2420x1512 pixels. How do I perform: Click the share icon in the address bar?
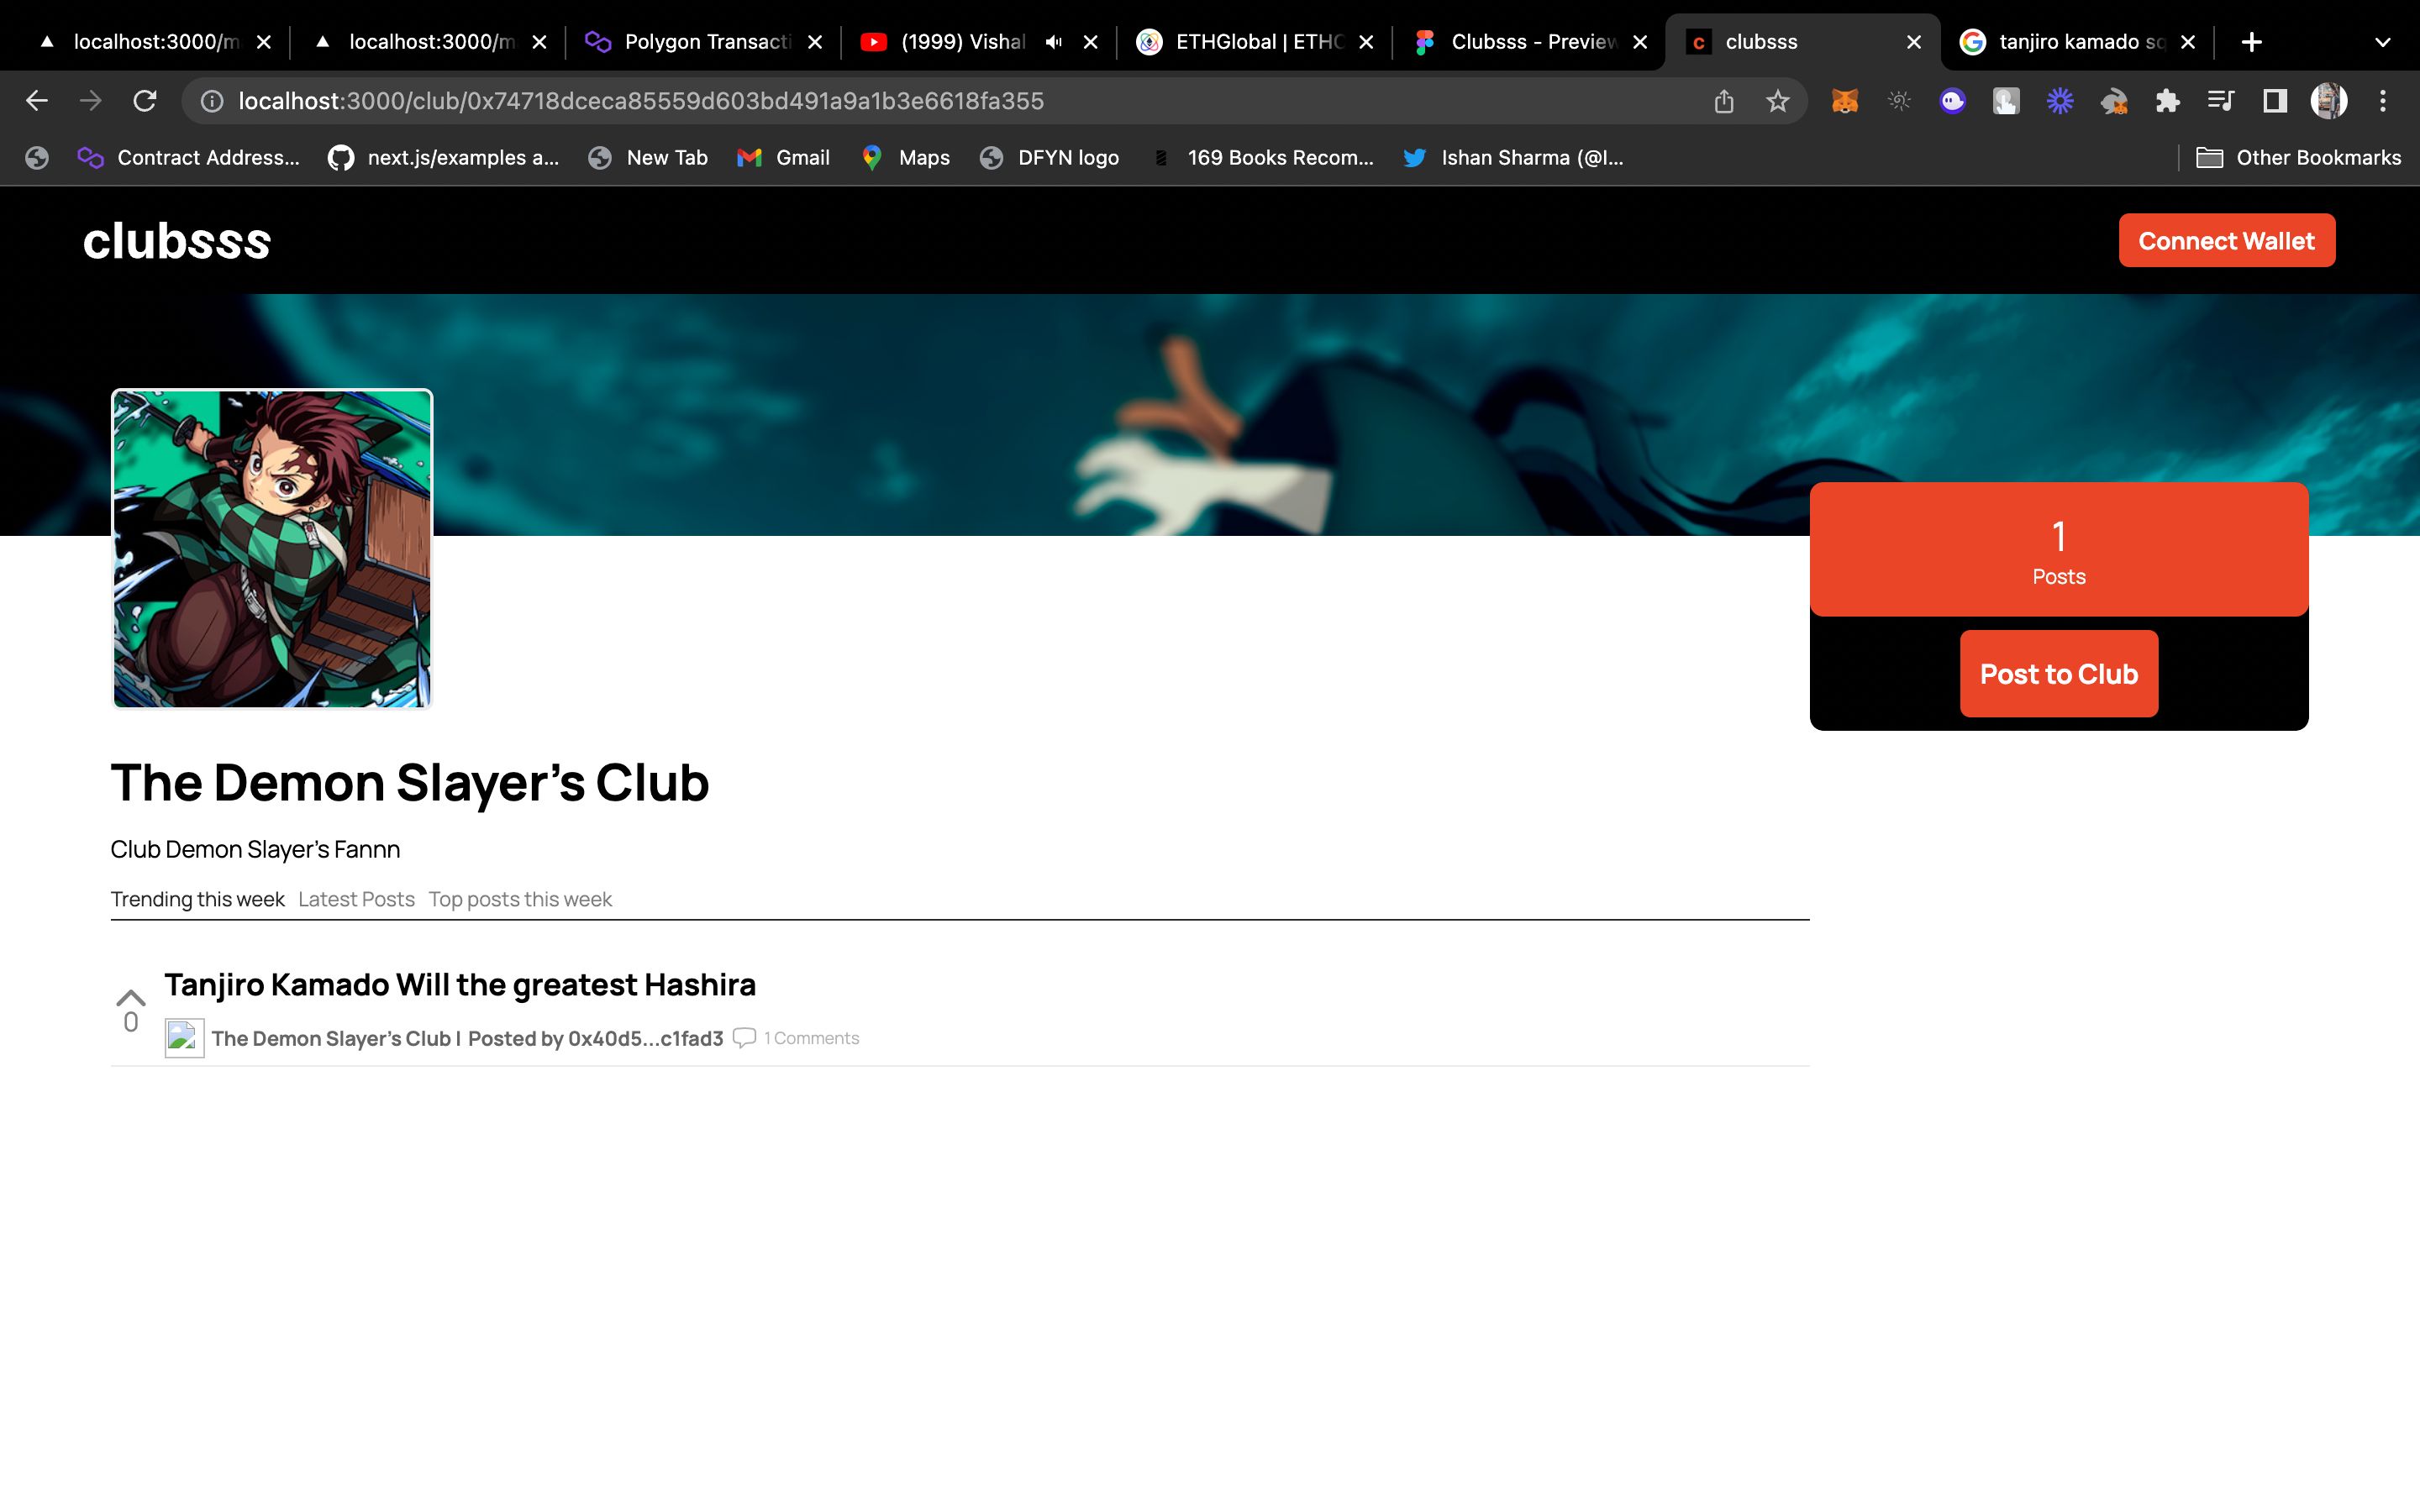click(1723, 101)
